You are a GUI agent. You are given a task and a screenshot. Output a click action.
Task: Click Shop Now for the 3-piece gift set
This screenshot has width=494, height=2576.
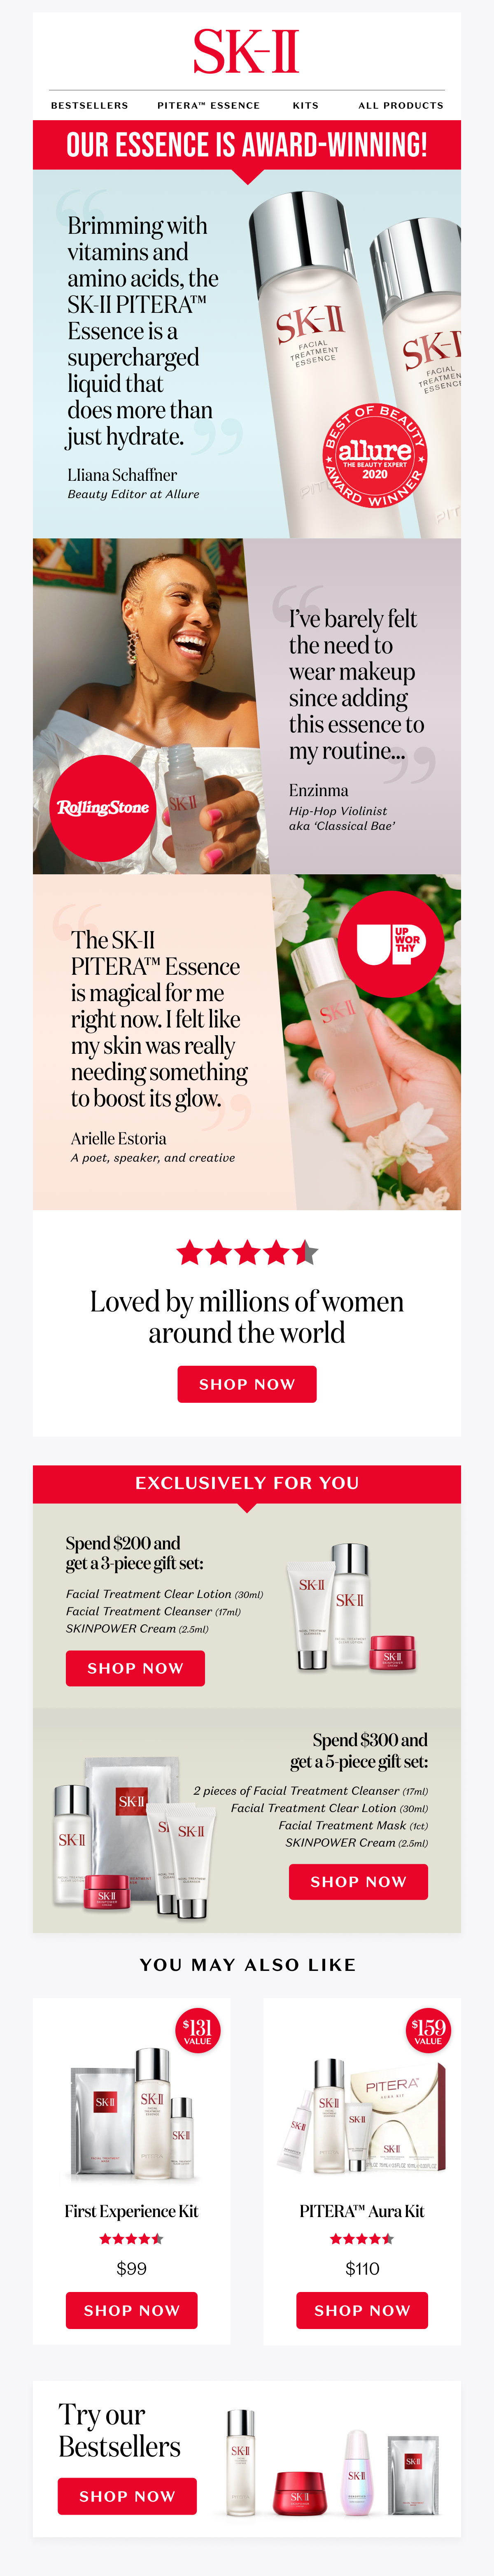(x=135, y=1668)
